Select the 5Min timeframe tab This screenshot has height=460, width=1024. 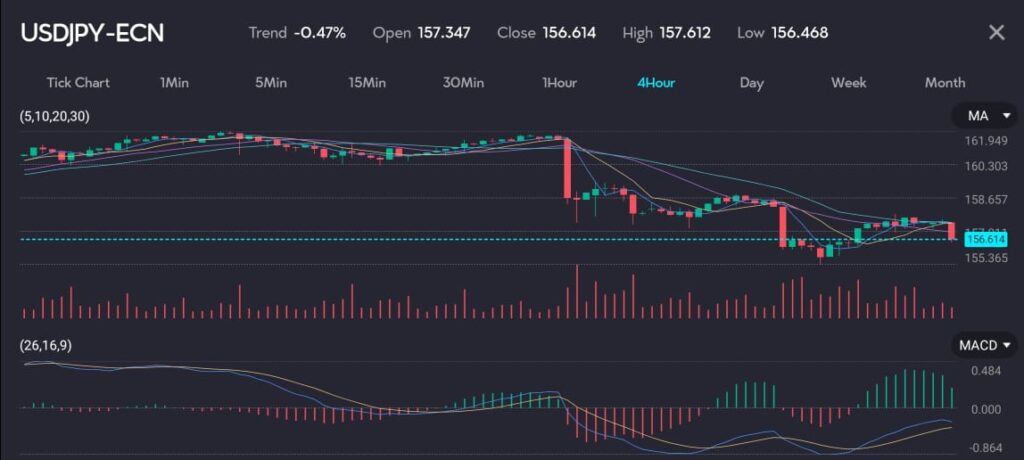click(271, 82)
